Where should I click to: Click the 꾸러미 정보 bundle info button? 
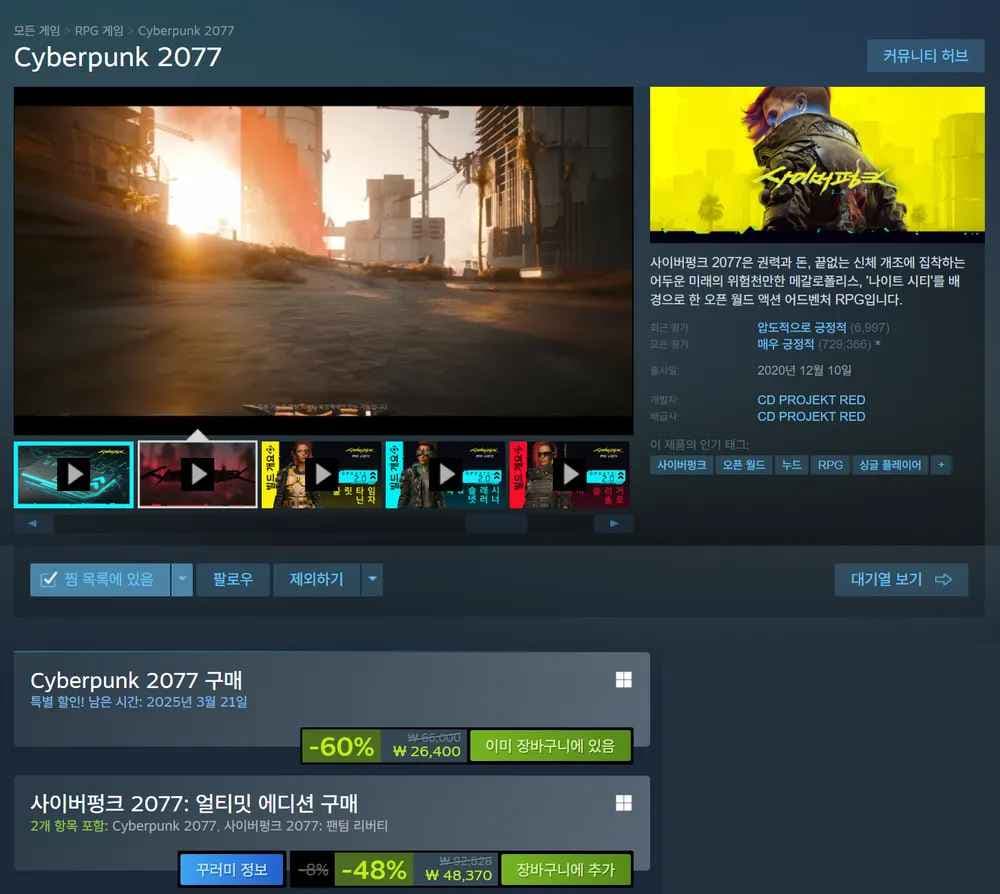232,870
